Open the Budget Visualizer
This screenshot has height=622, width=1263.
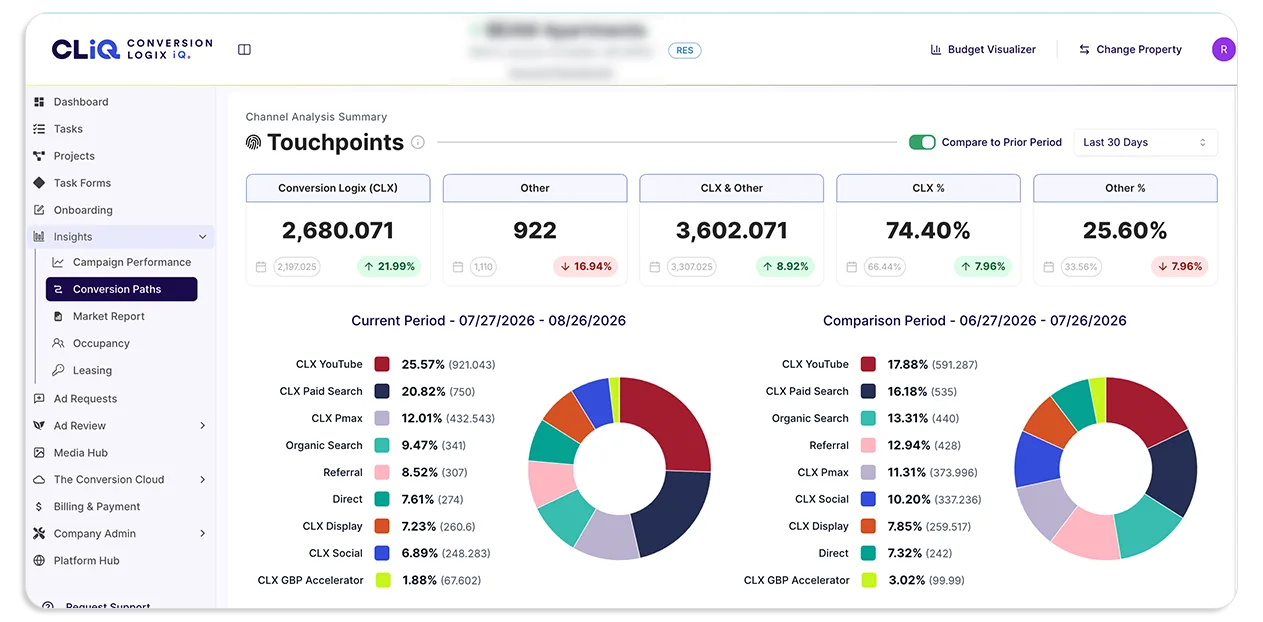pyautogui.click(x=983, y=49)
